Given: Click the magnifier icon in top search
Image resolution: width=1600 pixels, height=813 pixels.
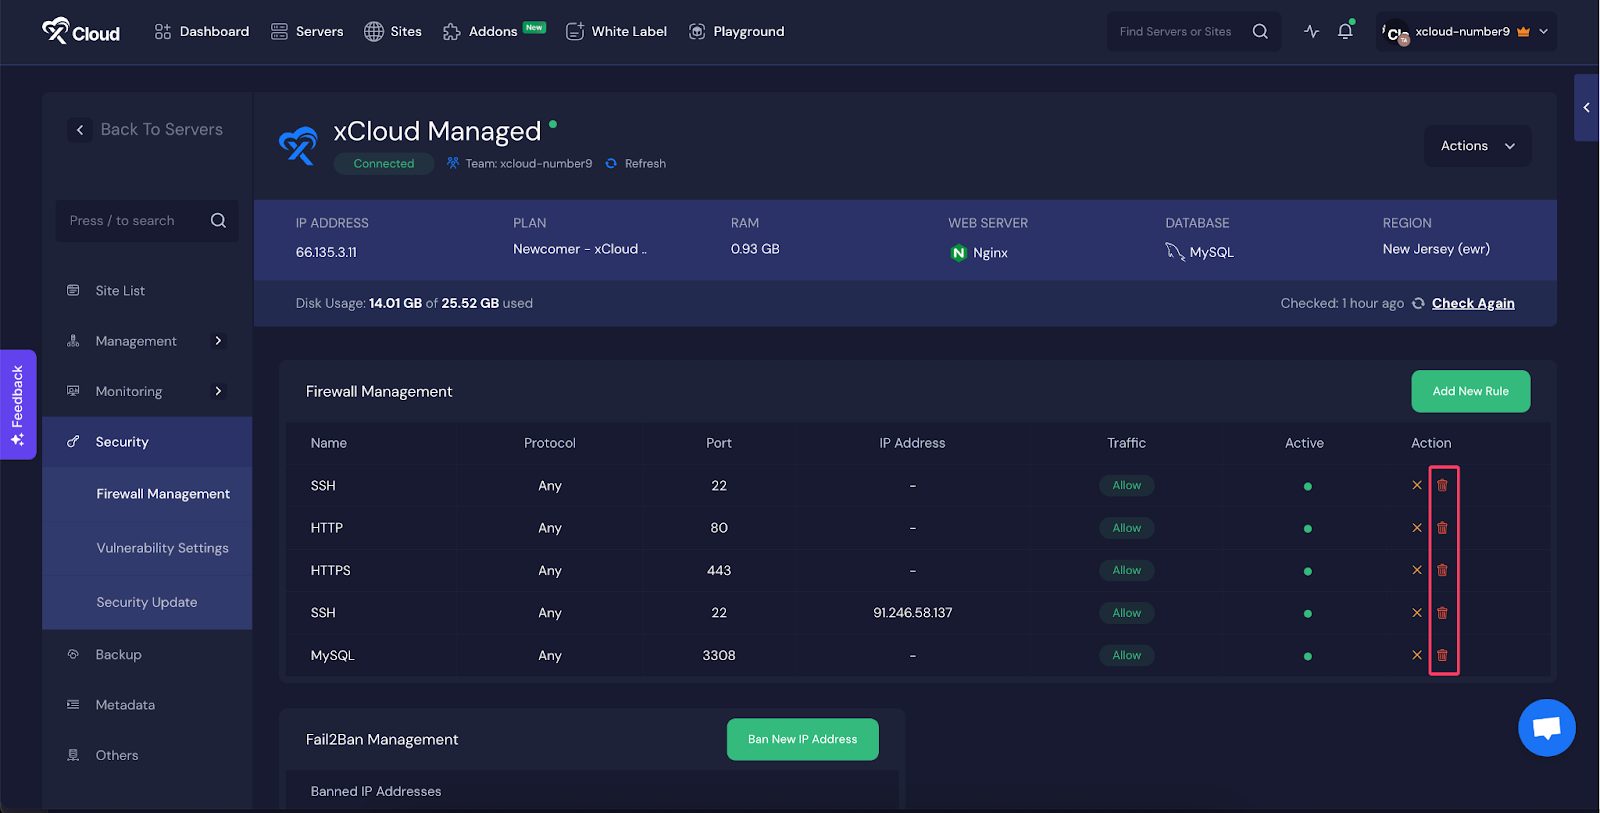Looking at the screenshot, I should pos(1260,32).
